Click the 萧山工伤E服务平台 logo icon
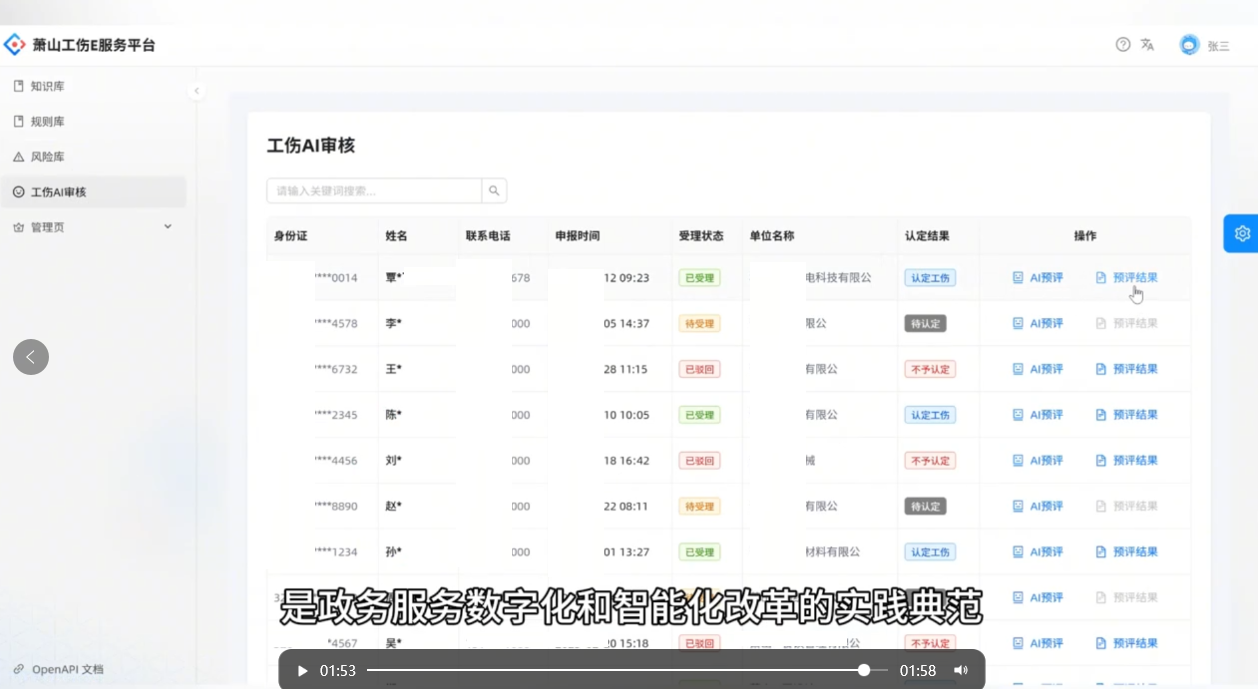Viewport: 1258px width, 689px height. [15, 45]
